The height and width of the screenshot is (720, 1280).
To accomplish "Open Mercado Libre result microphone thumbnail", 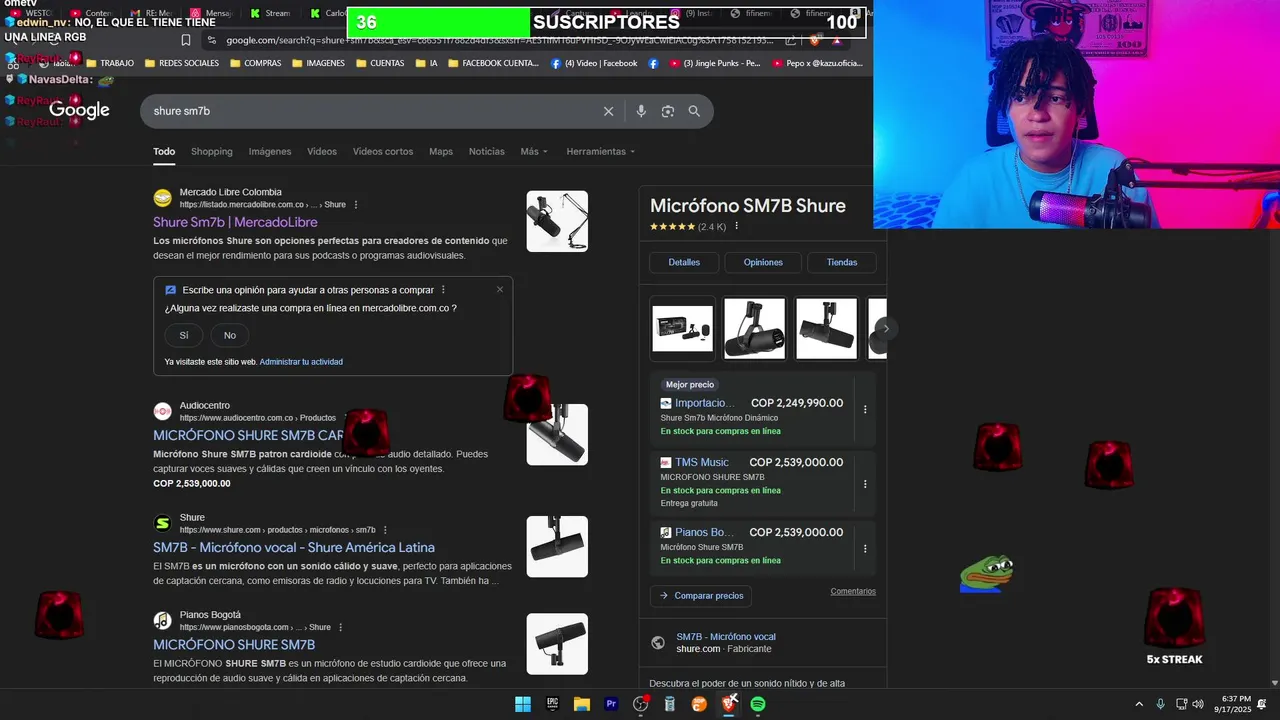I will point(557,221).
